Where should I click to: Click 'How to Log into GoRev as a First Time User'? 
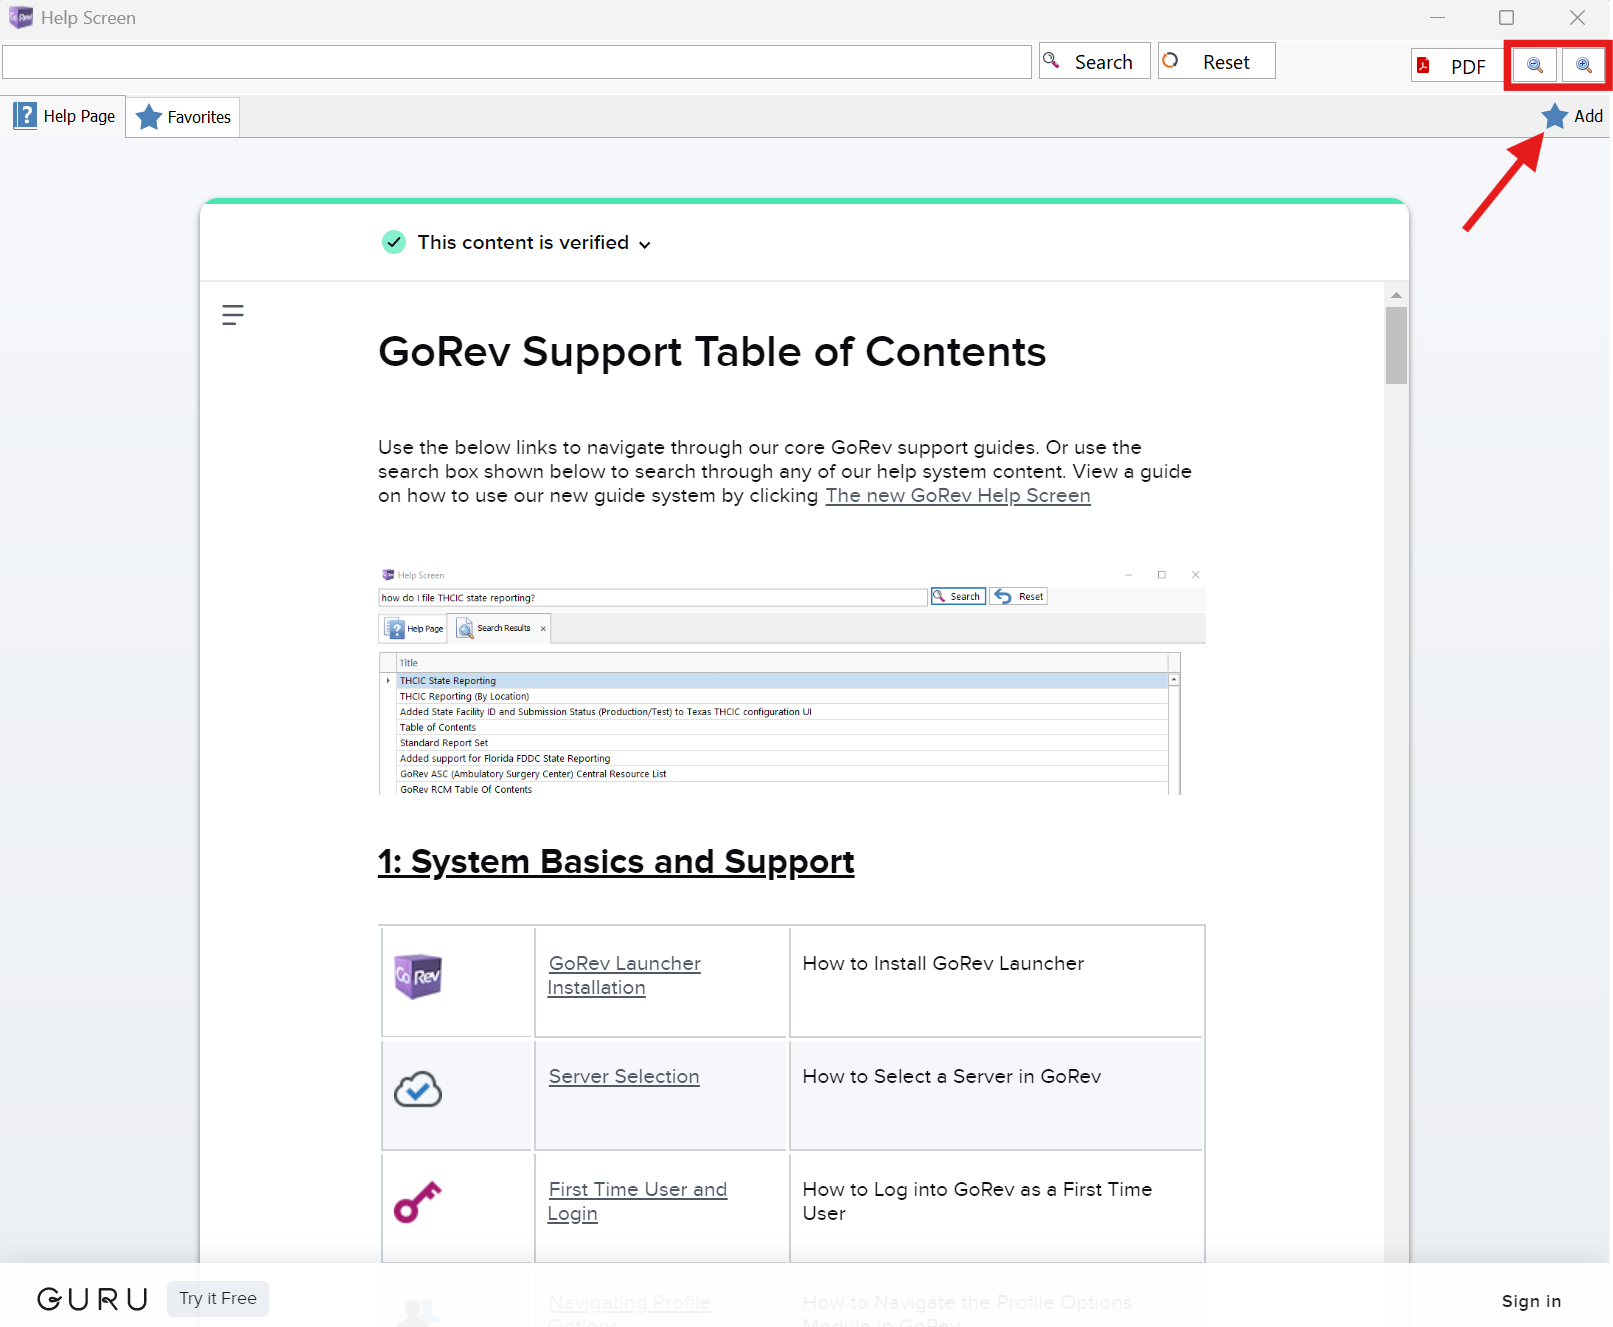coord(977,1202)
